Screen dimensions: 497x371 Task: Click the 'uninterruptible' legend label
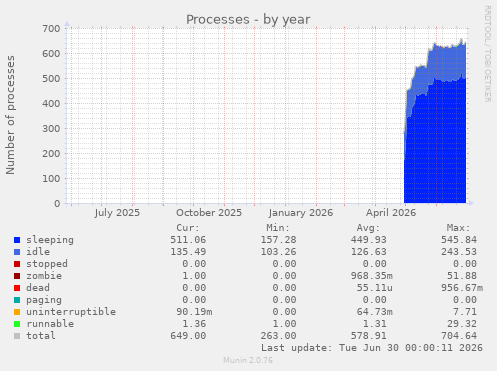(x=71, y=312)
